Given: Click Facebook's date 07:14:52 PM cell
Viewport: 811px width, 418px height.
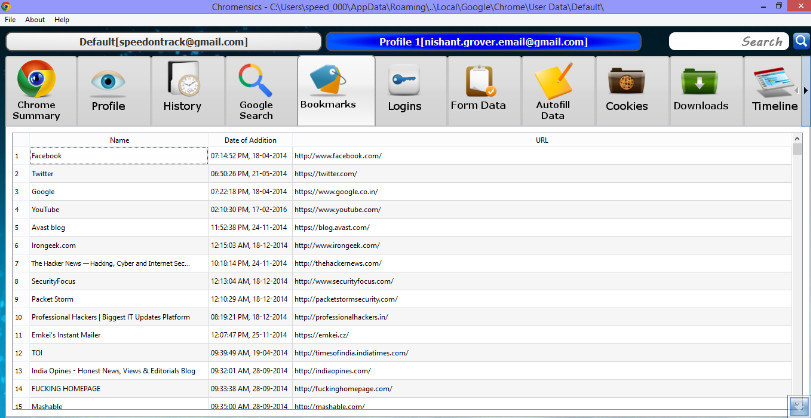Looking at the screenshot, I should tap(250, 156).
